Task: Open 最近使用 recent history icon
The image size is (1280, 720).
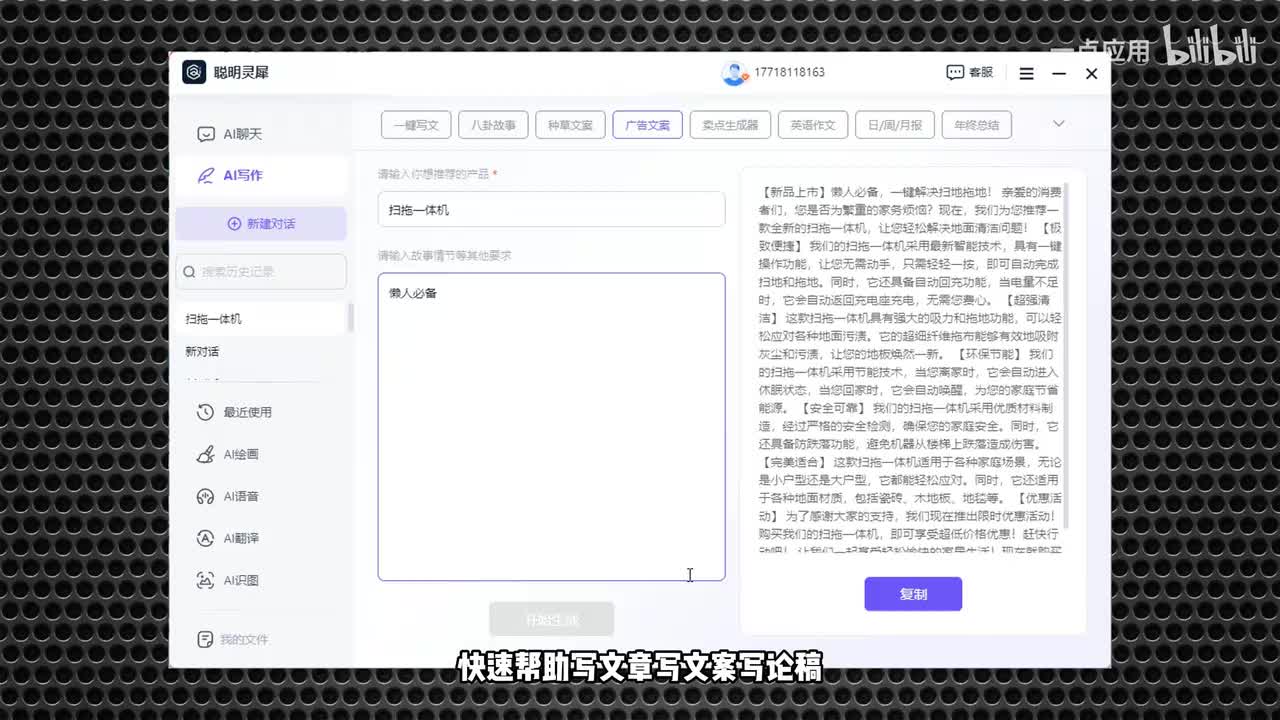Action: pyautogui.click(x=205, y=412)
